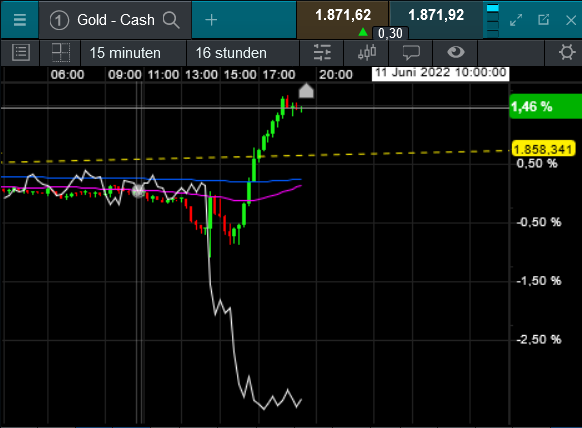Click the 06:00 time axis label

coord(67,75)
